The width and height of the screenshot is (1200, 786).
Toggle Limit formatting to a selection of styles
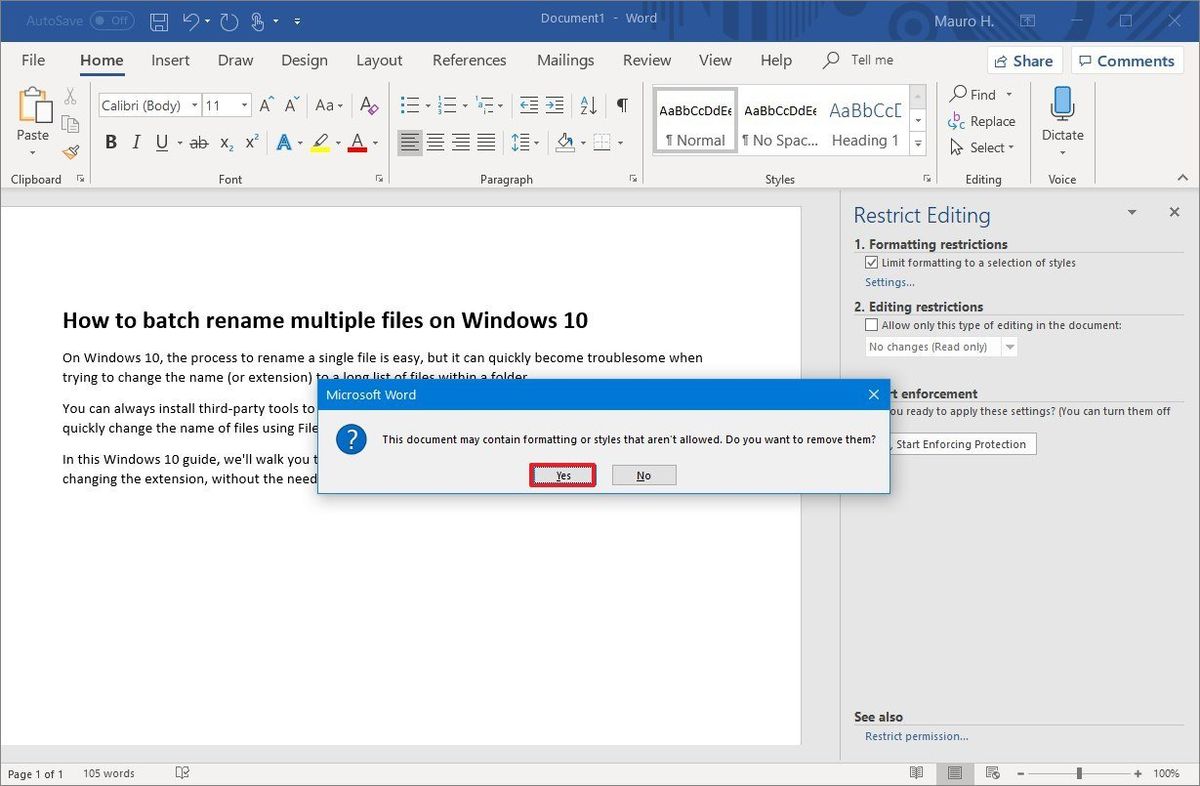point(872,262)
